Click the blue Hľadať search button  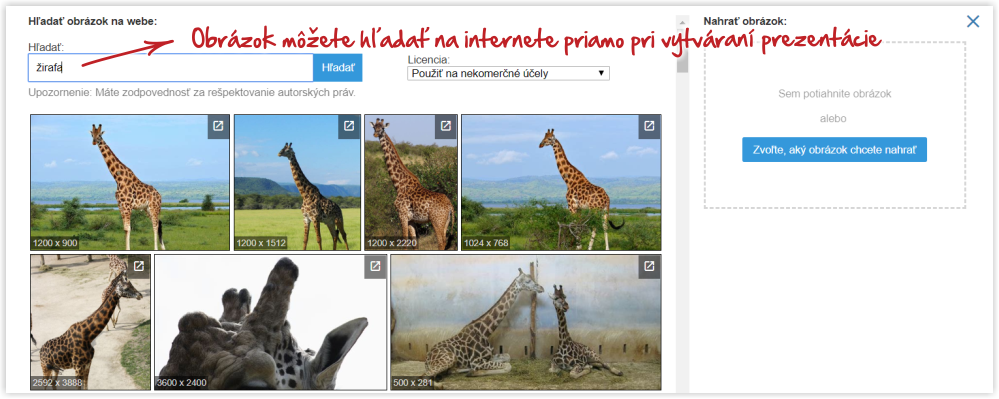338,68
